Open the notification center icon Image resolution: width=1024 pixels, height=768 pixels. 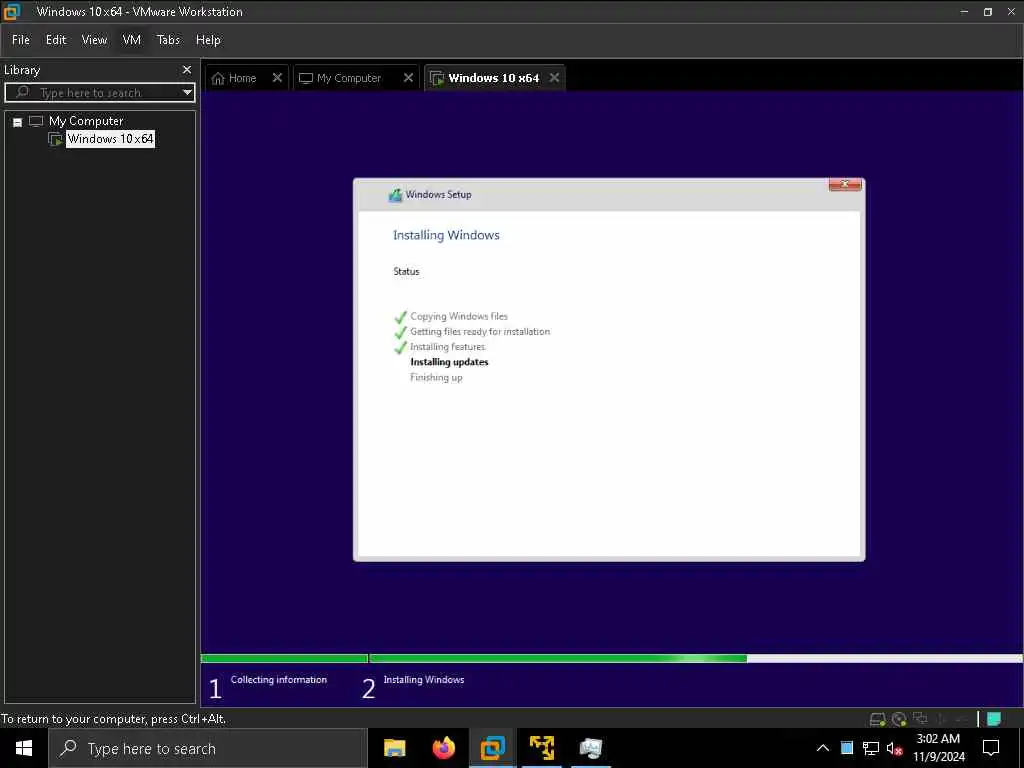[x=991, y=748]
